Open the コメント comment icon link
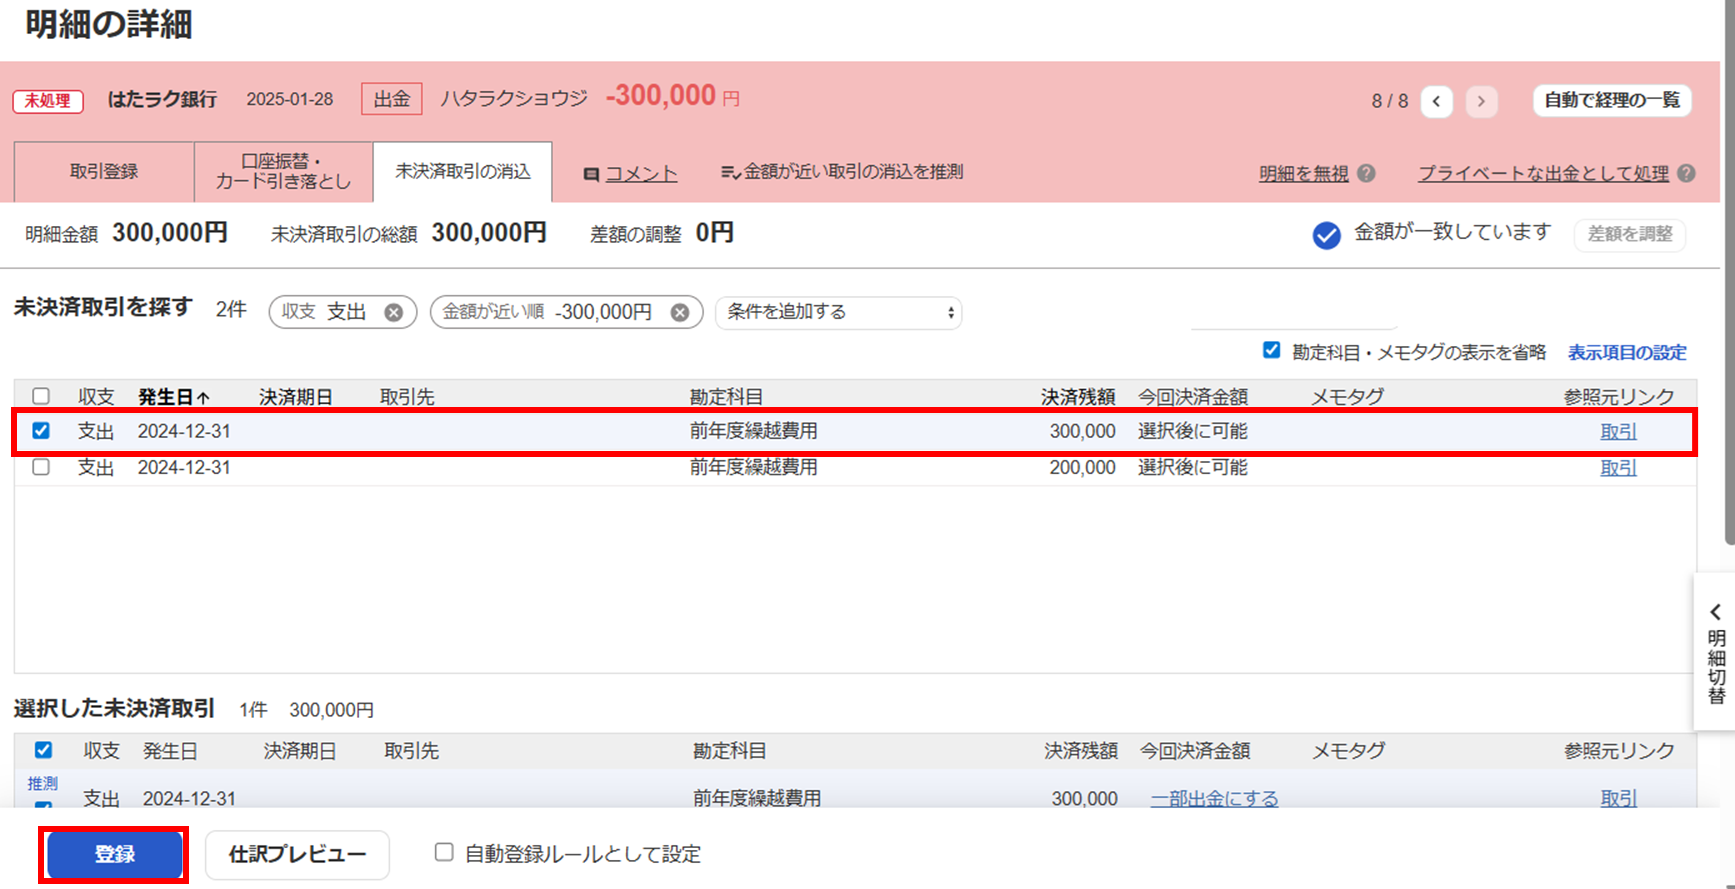The image size is (1735, 889). pos(591,174)
